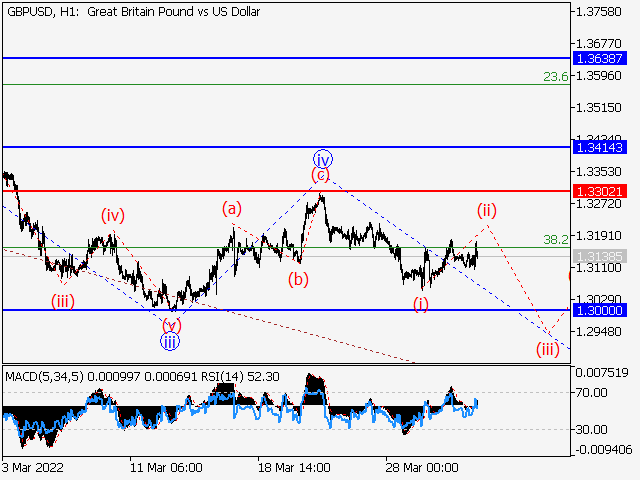
Task: Click the 1.31100 price scale value
Action: pyautogui.click(x=598, y=268)
